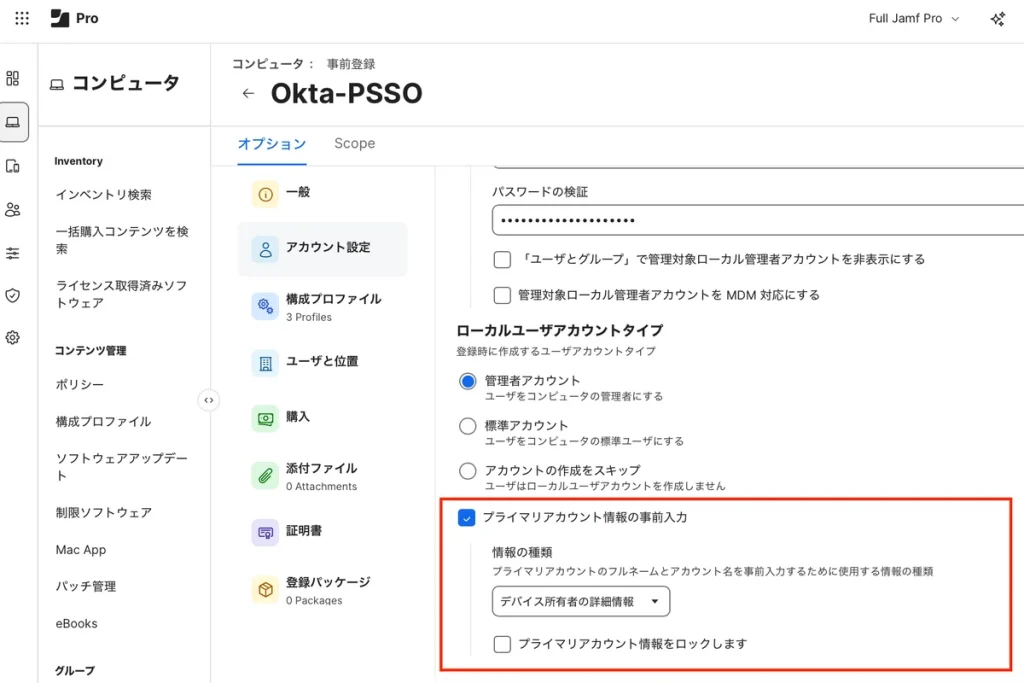The image size is (1024, 683).
Task: Open the dashboard icon in left rail
Action: pyautogui.click(x=13, y=79)
